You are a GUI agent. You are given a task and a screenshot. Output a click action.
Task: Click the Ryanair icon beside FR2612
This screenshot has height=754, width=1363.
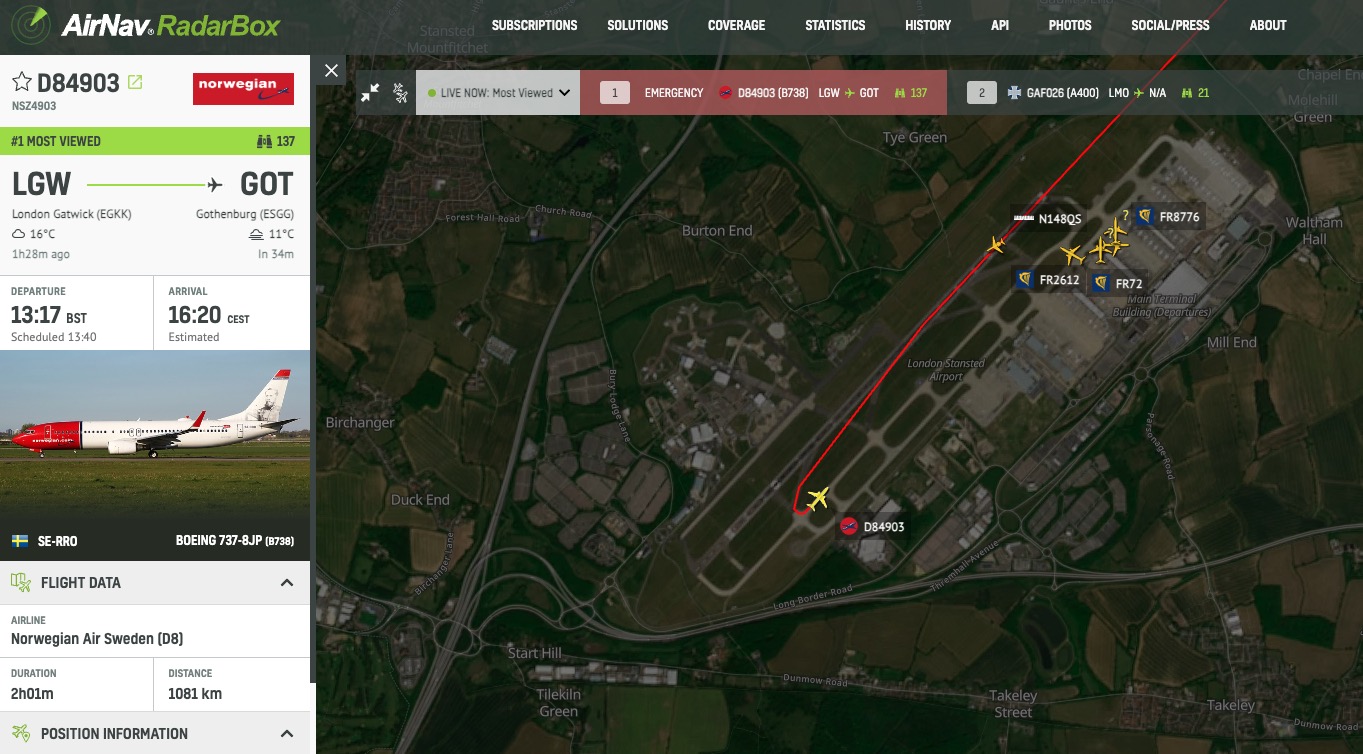pyautogui.click(x=1025, y=279)
